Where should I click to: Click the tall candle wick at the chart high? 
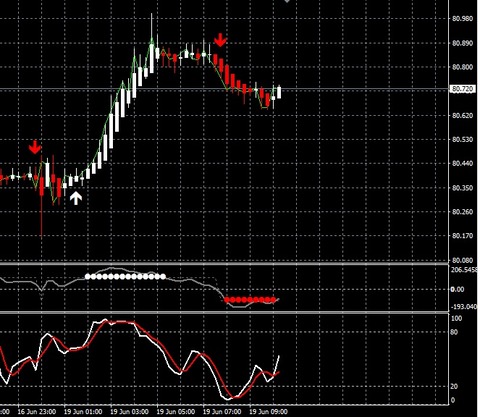pyautogui.click(x=152, y=43)
